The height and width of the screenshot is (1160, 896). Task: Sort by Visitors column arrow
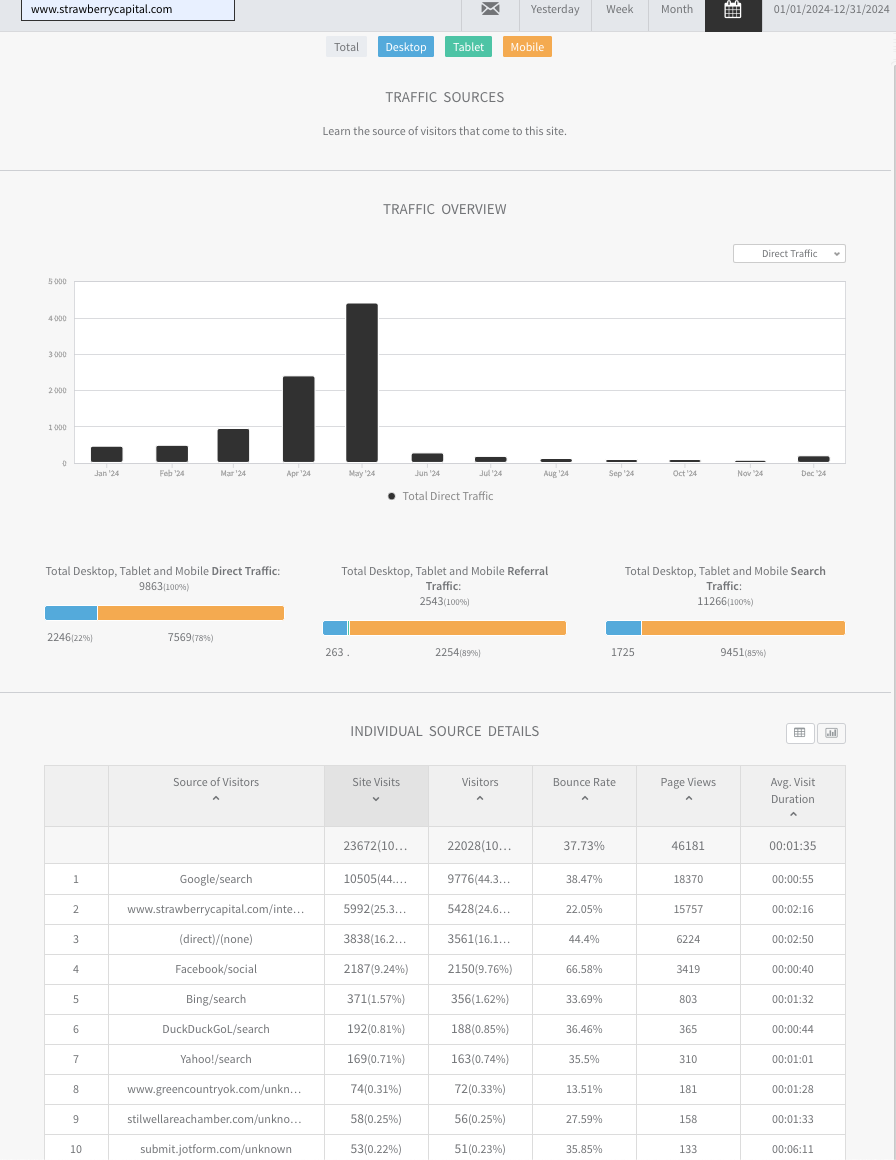[480, 798]
